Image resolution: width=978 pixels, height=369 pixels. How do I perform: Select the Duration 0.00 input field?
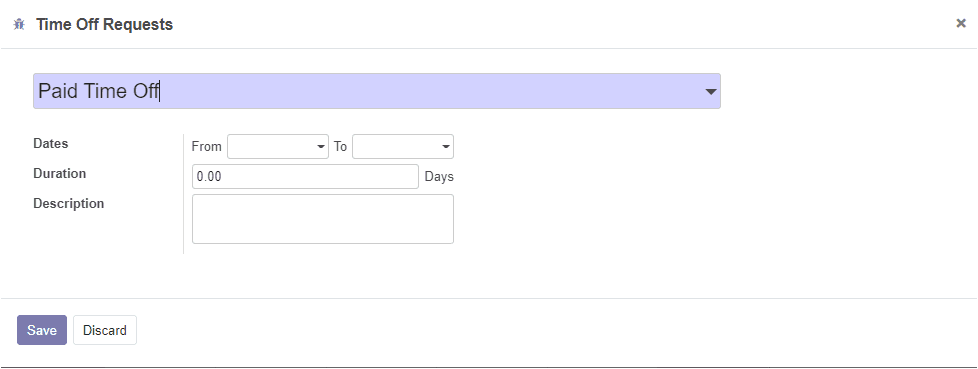[x=305, y=176]
